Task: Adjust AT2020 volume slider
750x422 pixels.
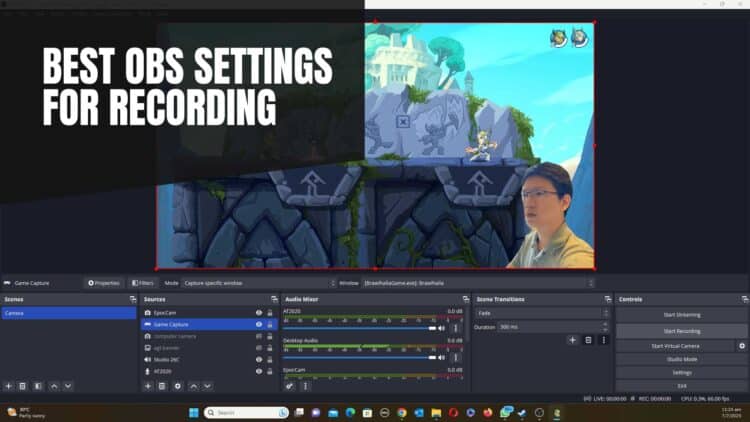Action: click(x=359, y=328)
